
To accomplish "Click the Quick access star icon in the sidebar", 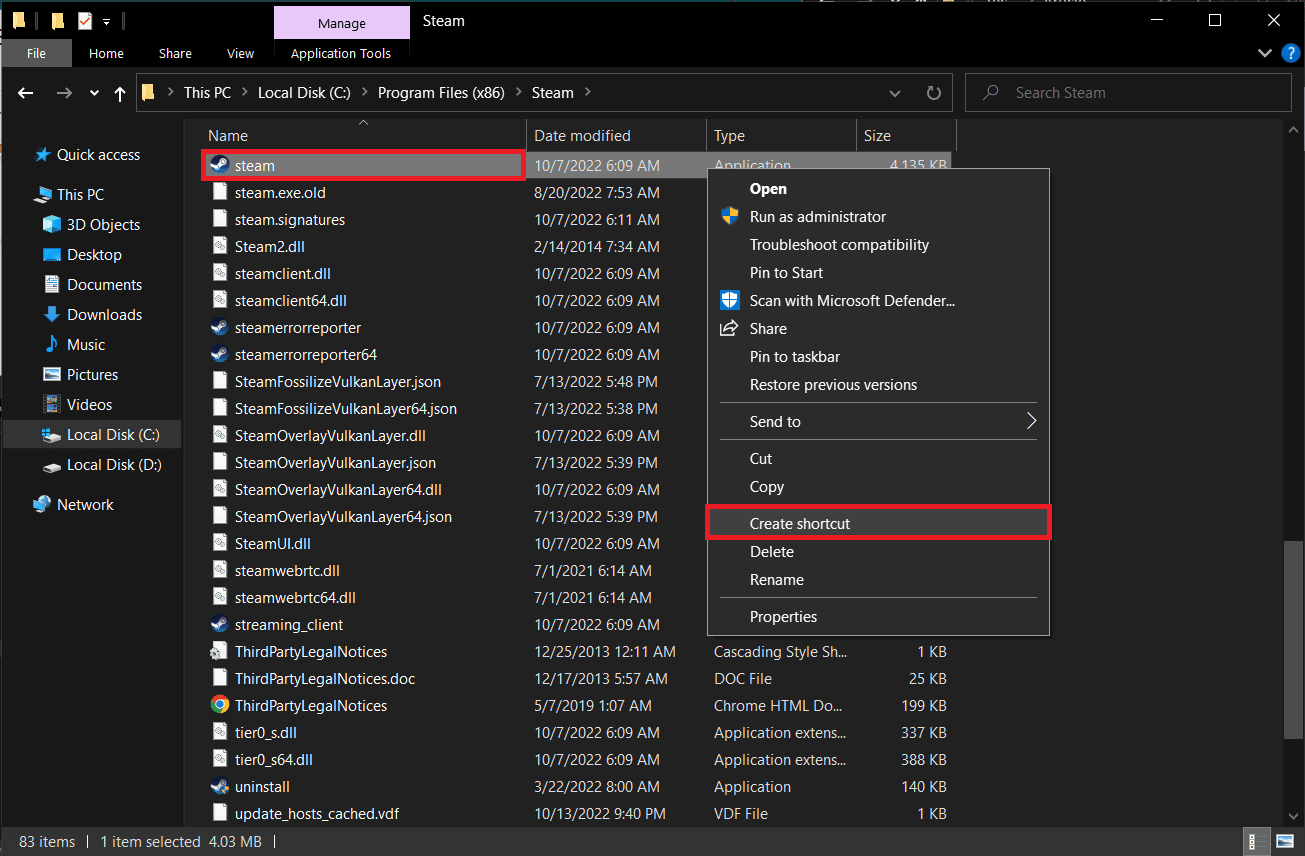I will (x=42, y=154).
